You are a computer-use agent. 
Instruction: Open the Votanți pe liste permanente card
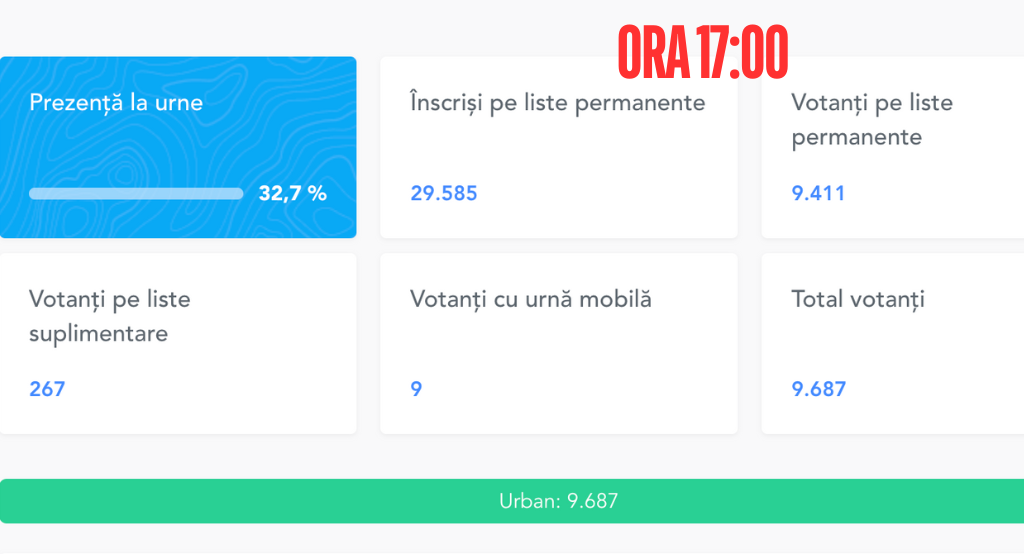(x=893, y=147)
